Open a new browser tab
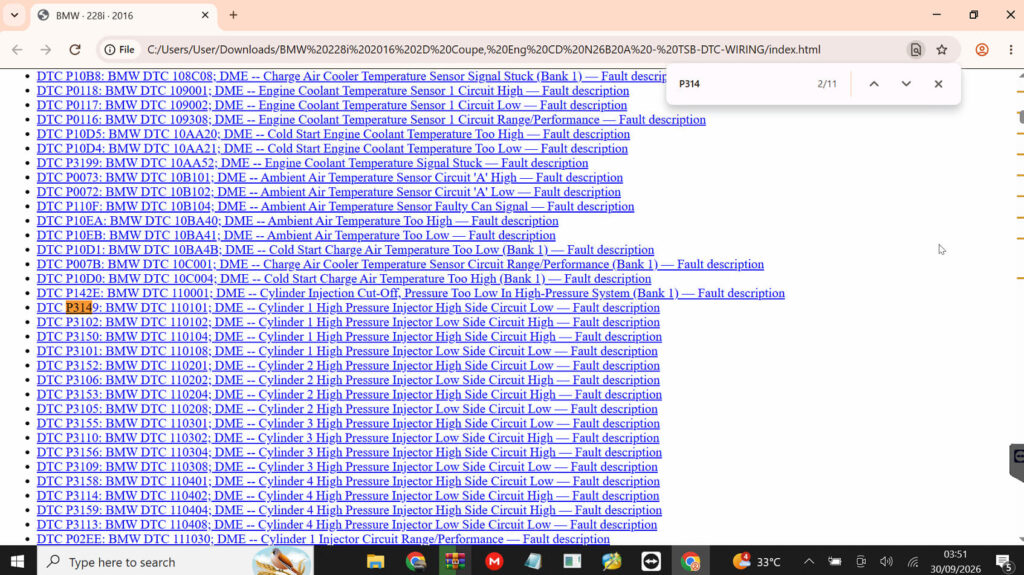This screenshot has height=575, width=1024. click(x=233, y=15)
